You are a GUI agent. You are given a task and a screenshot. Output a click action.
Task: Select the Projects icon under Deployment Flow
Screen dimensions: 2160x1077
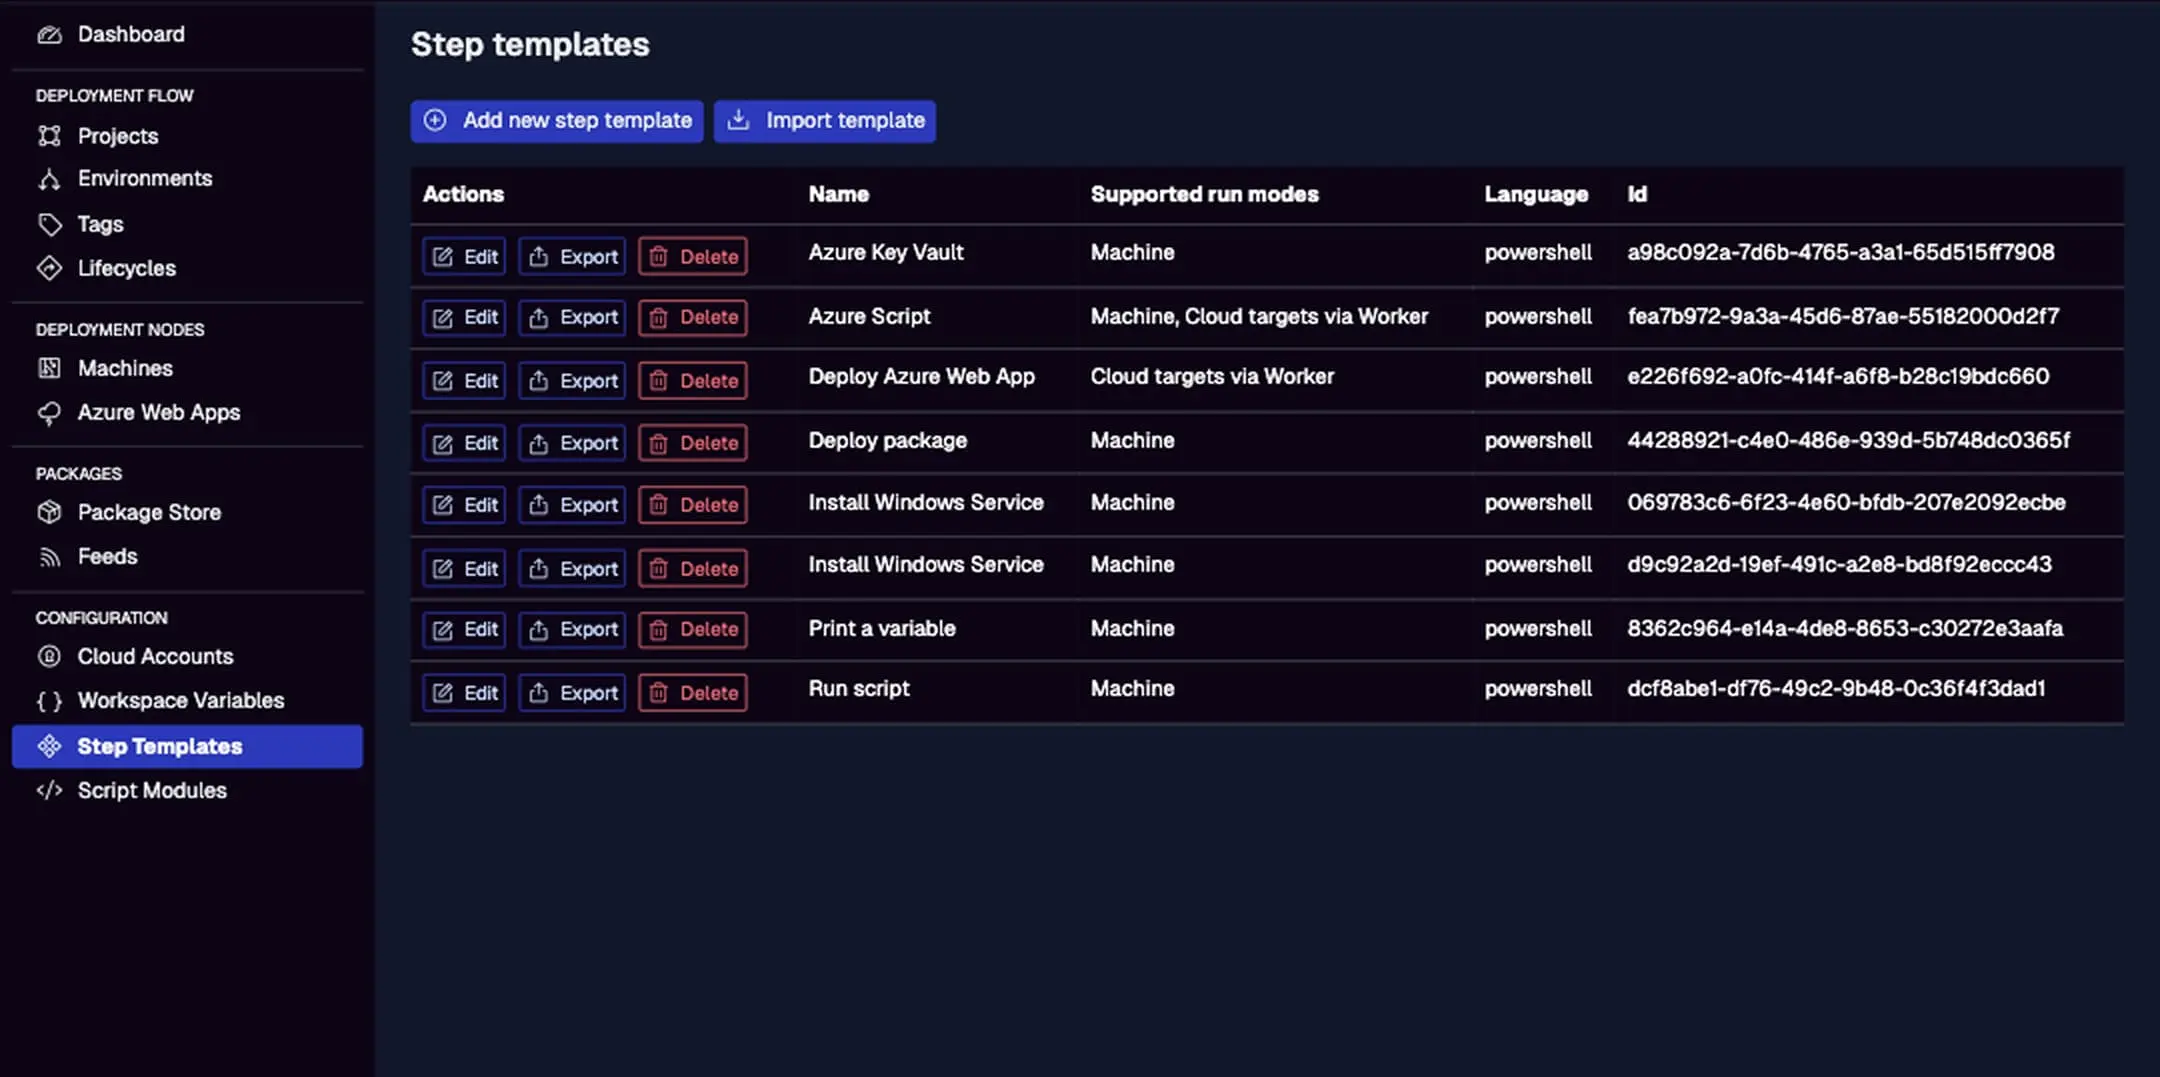(51, 135)
